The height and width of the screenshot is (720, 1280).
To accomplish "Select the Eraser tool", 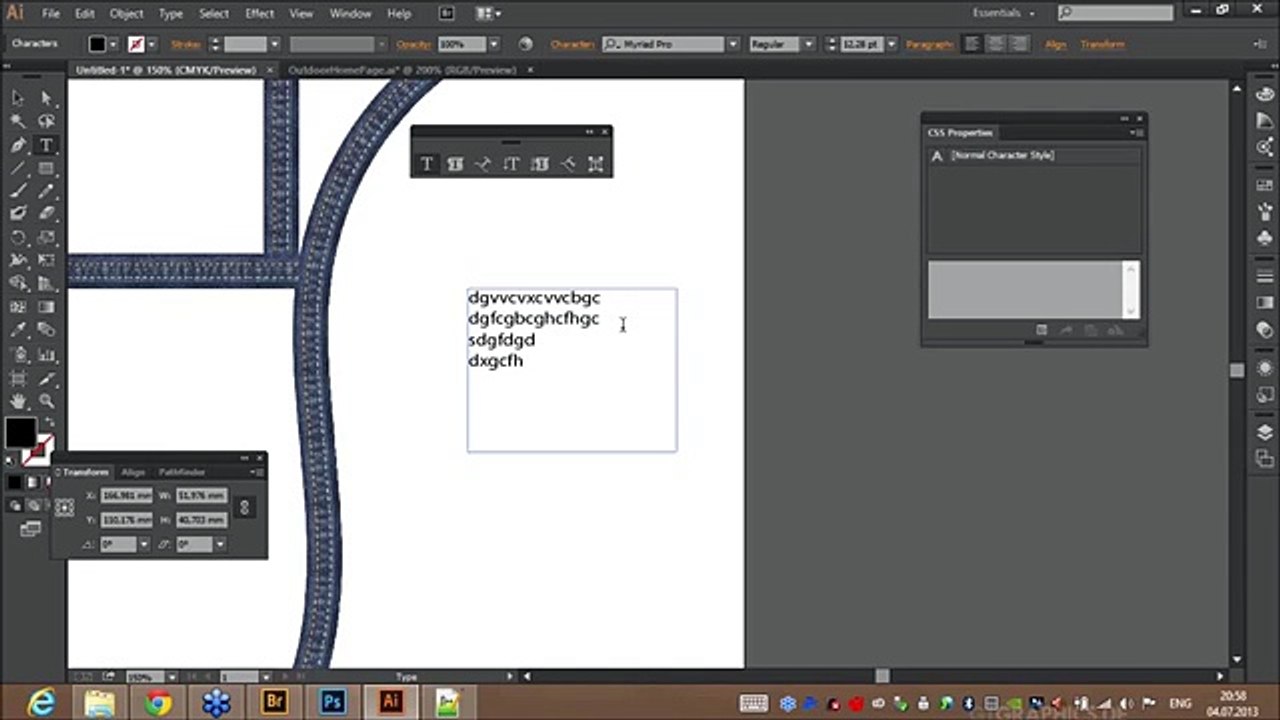I will point(46,213).
